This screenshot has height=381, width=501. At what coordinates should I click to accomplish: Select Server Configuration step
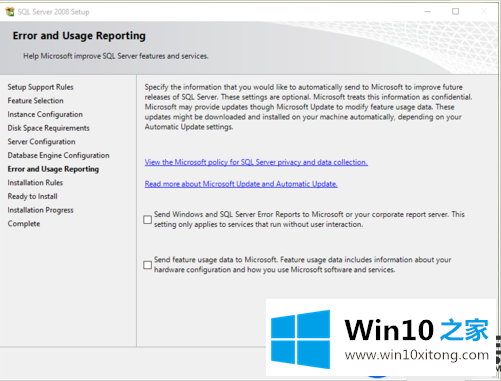41,142
